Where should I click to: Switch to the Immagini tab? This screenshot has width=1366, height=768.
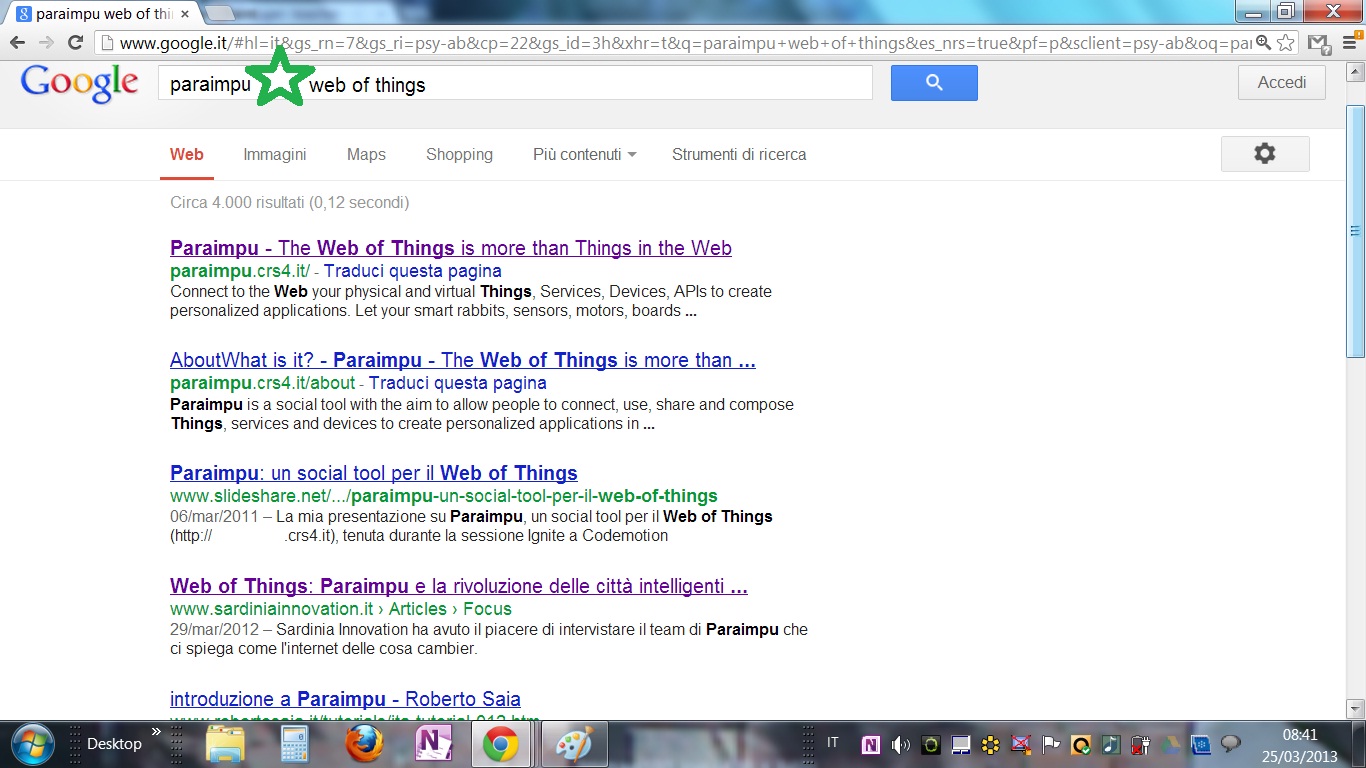point(275,154)
